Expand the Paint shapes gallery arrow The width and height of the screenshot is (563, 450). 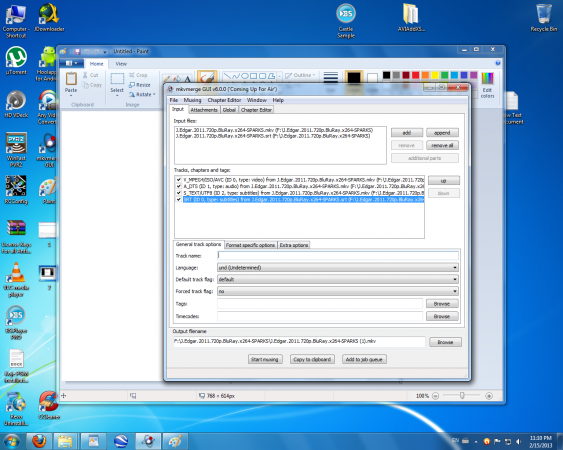[279, 76]
